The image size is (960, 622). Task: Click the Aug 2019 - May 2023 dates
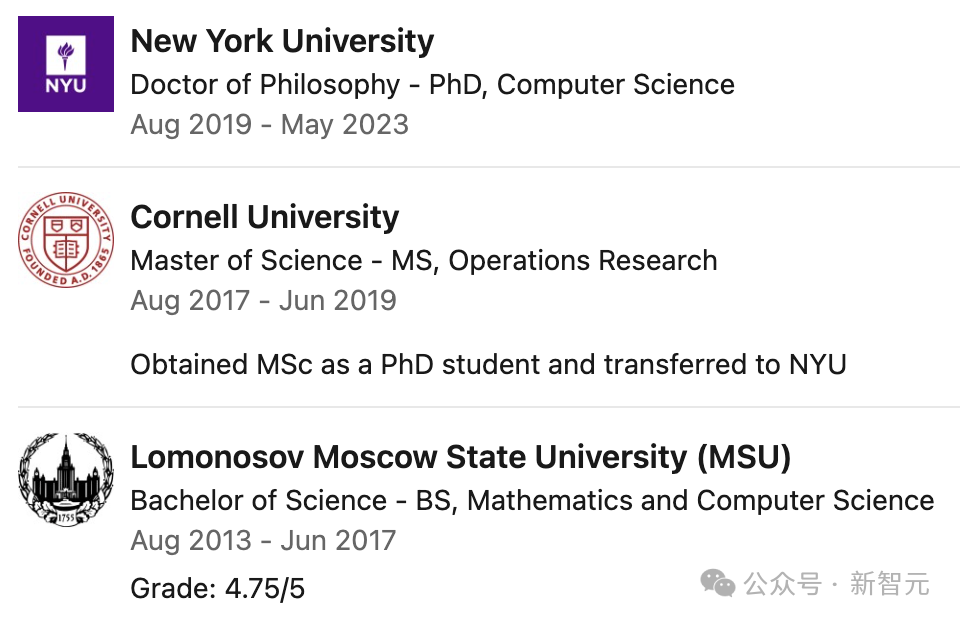click(x=269, y=125)
